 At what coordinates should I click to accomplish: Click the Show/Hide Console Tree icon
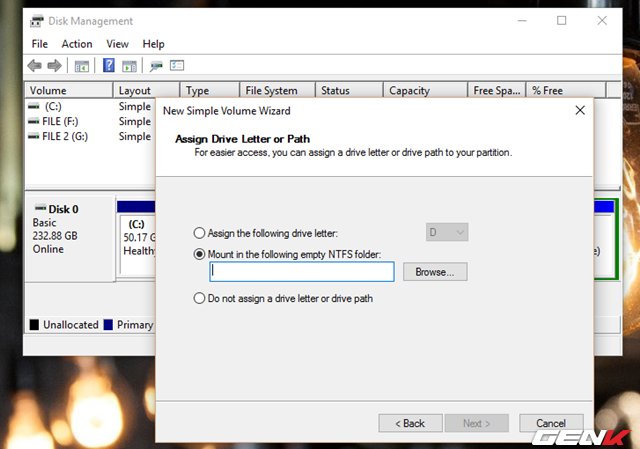click(x=82, y=66)
